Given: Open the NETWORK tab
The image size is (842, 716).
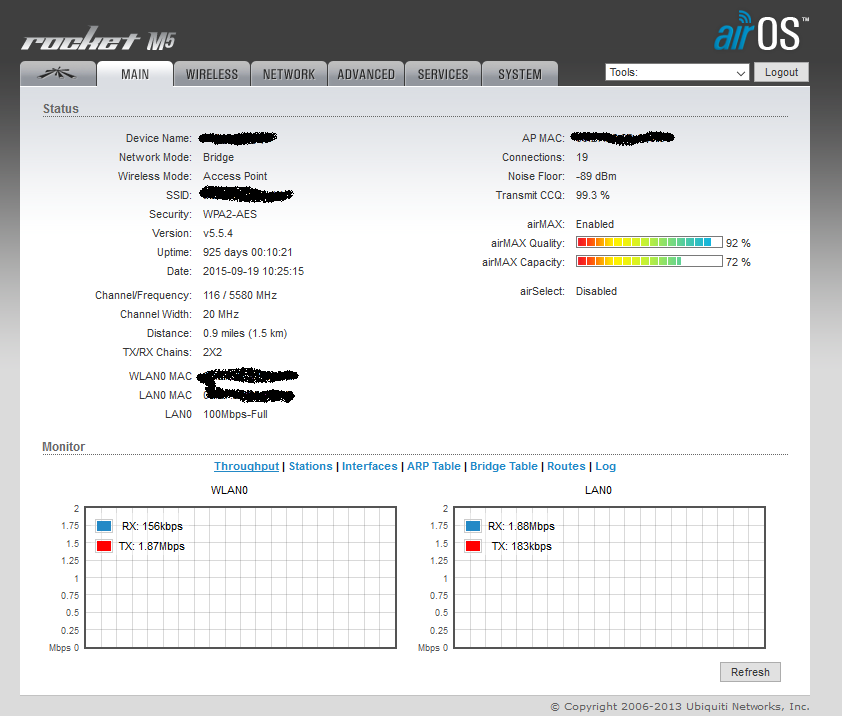Looking at the screenshot, I should 288,74.
